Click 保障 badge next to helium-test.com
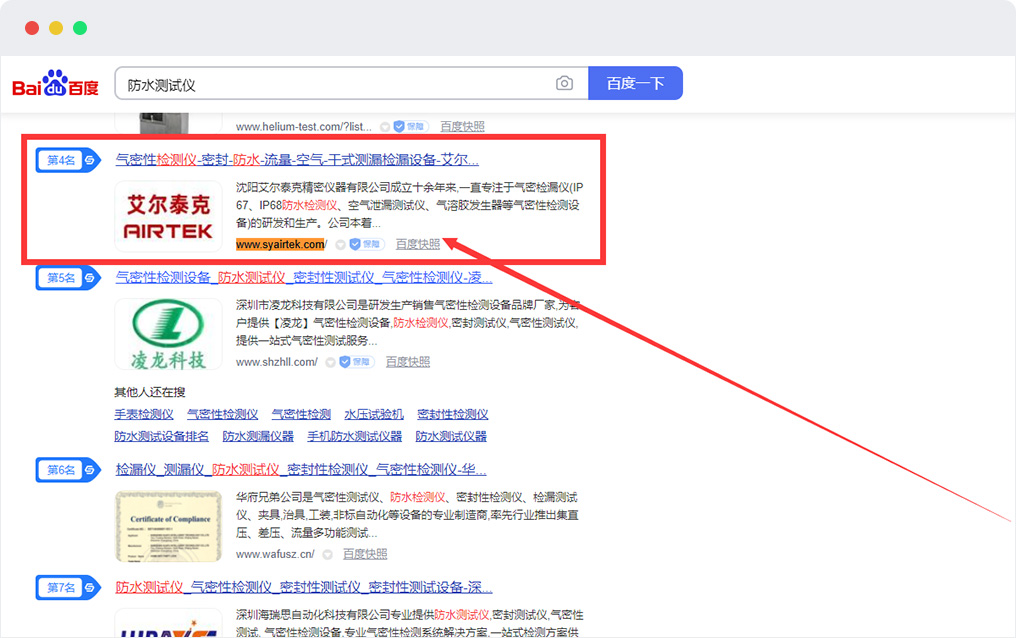The image size is (1016, 638). pyautogui.click(x=410, y=126)
